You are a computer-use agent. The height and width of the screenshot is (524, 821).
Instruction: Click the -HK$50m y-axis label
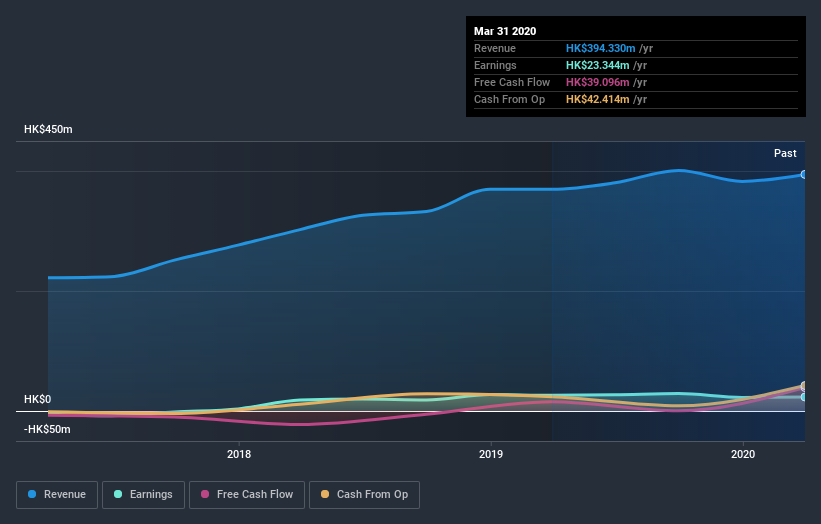[47, 429]
